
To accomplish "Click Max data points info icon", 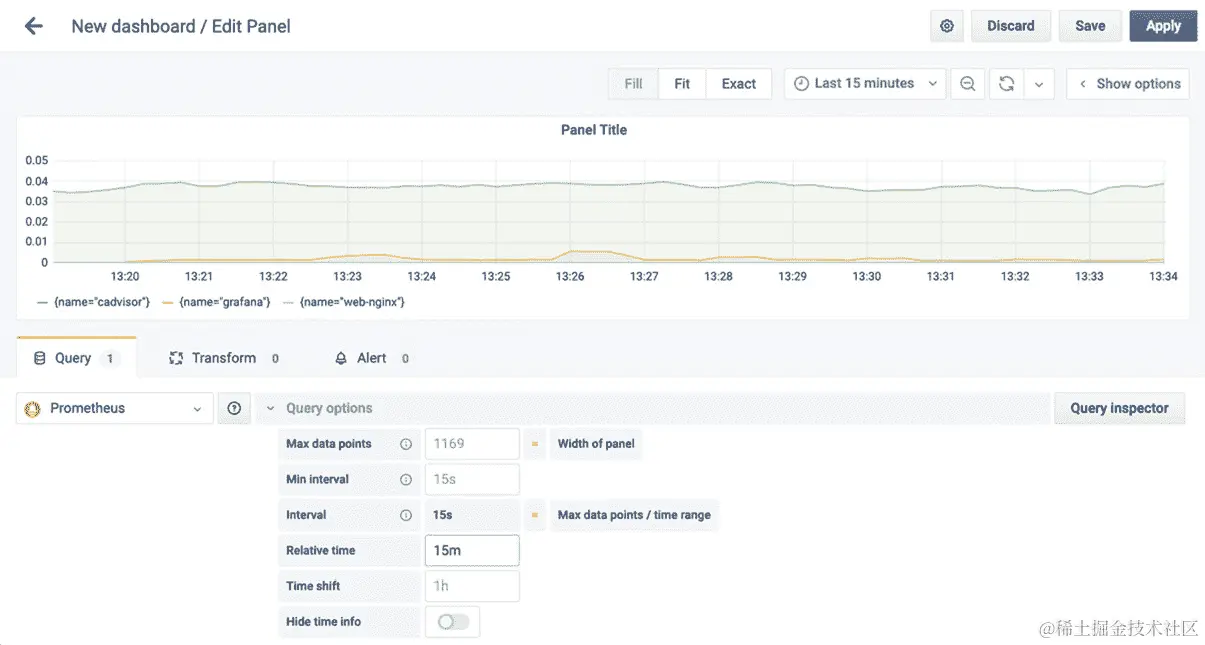I will pos(406,444).
